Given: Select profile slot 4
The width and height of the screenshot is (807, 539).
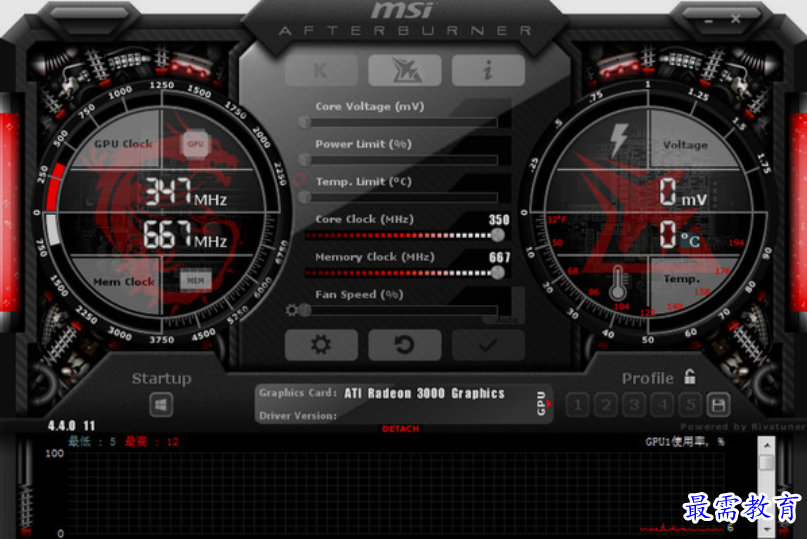Looking at the screenshot, I should [x=662, y=405].
